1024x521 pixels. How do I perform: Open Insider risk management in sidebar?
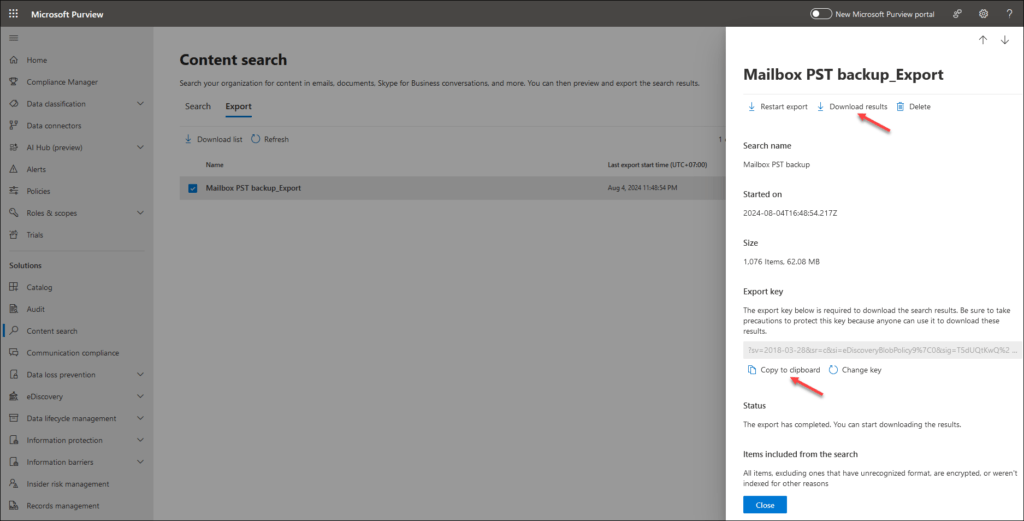tap(68, 484)
